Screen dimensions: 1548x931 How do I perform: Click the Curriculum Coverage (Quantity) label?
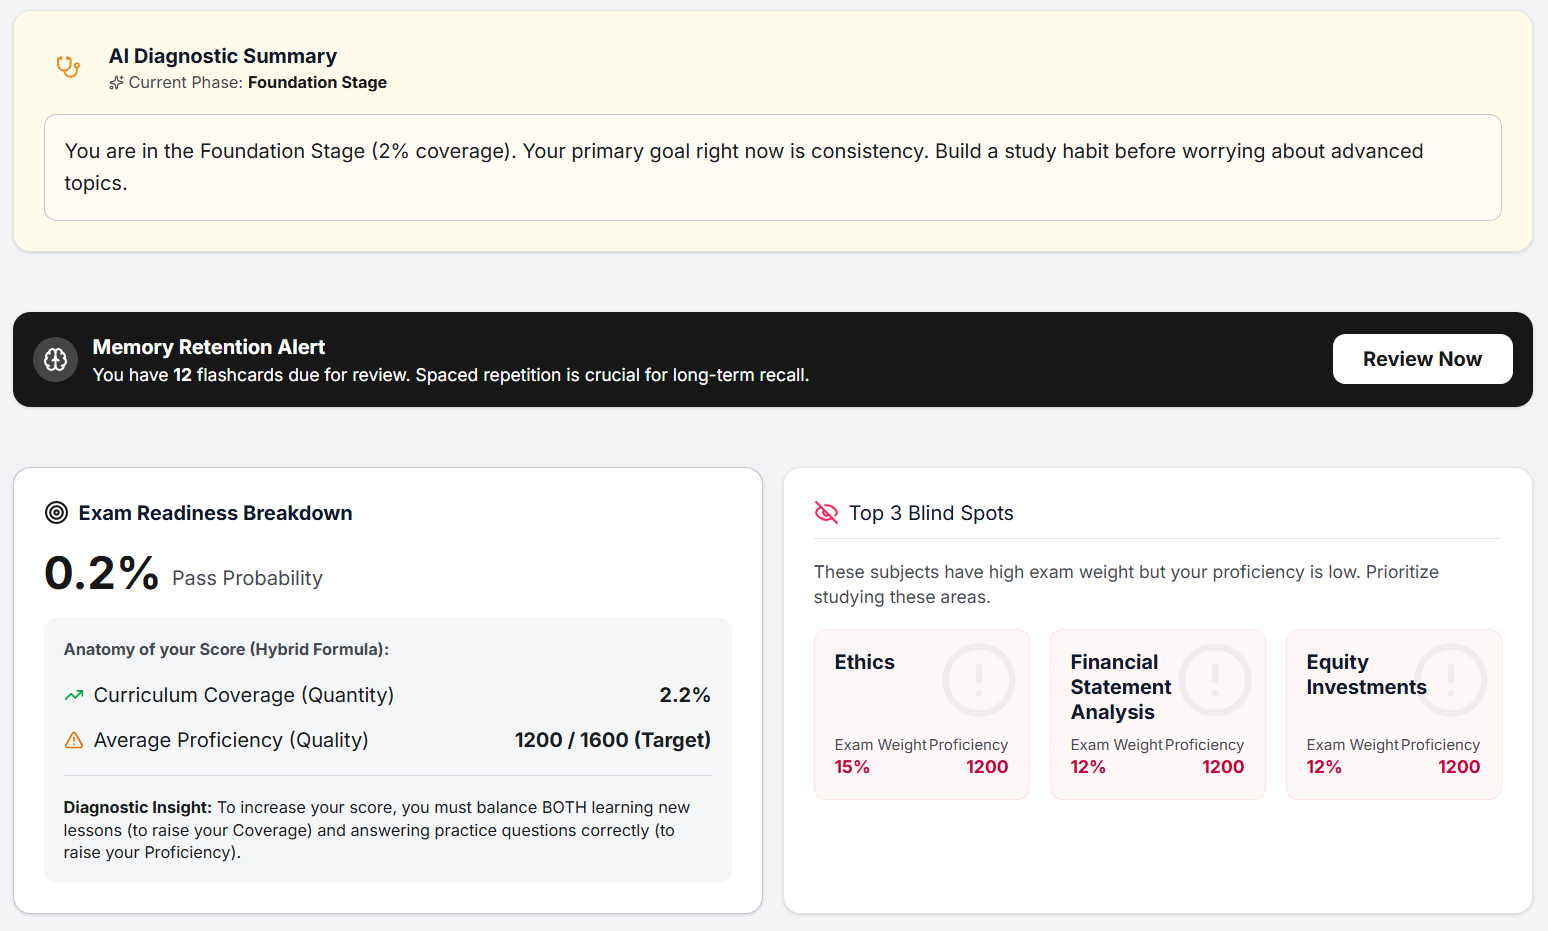click(244, 695)
